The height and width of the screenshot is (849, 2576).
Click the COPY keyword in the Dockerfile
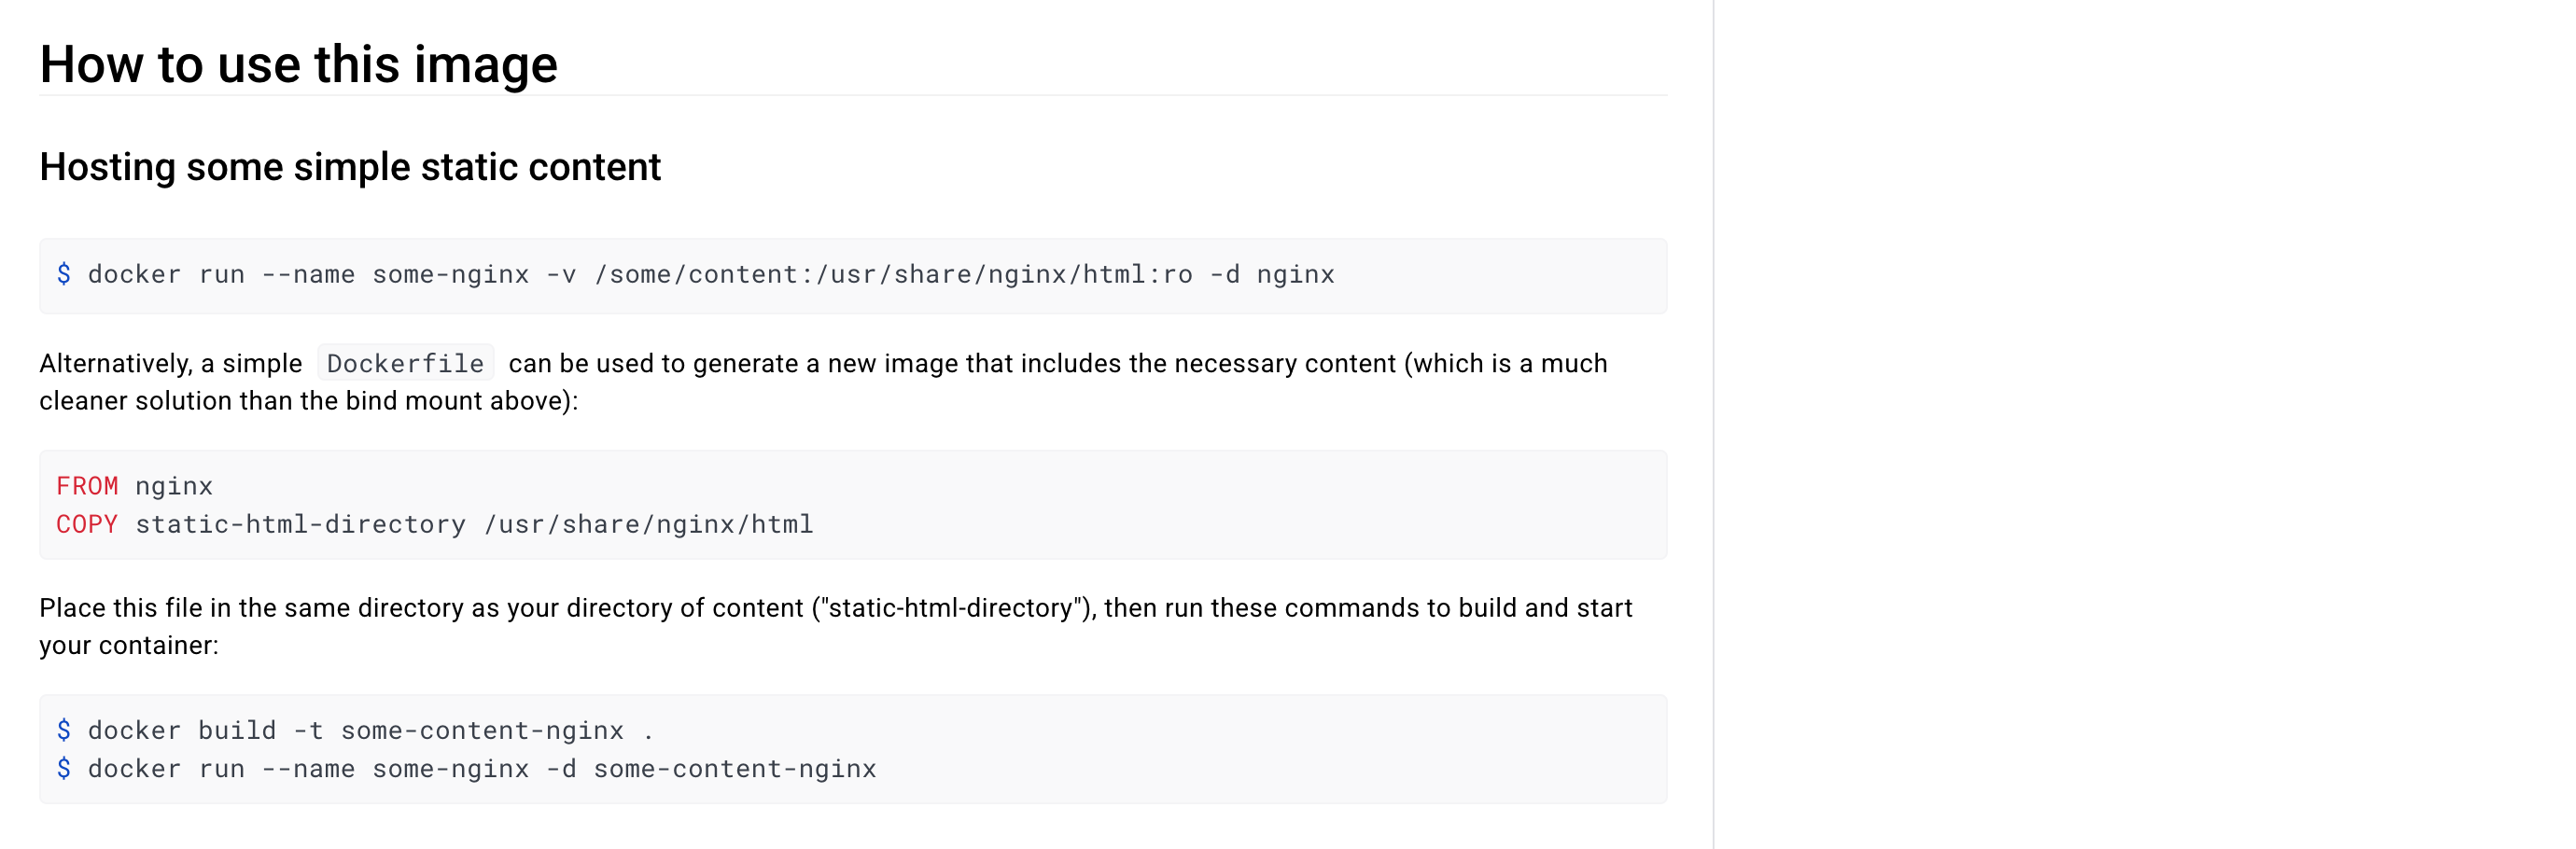(x=87, y=524)
